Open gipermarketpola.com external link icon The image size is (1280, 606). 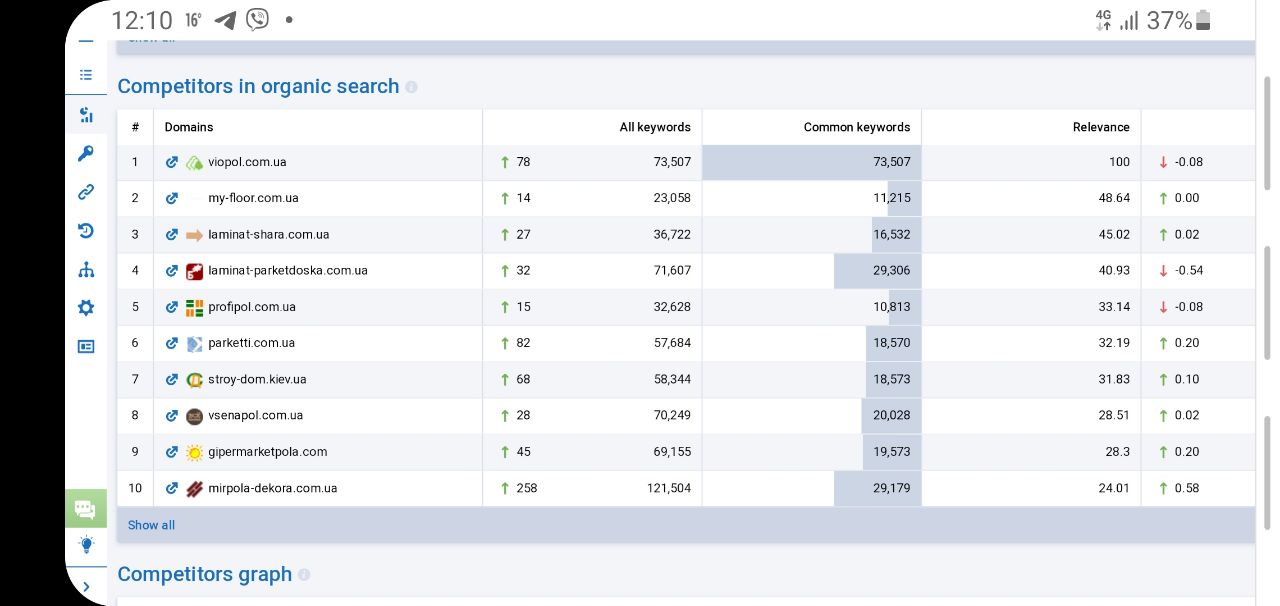coord(172,452)
